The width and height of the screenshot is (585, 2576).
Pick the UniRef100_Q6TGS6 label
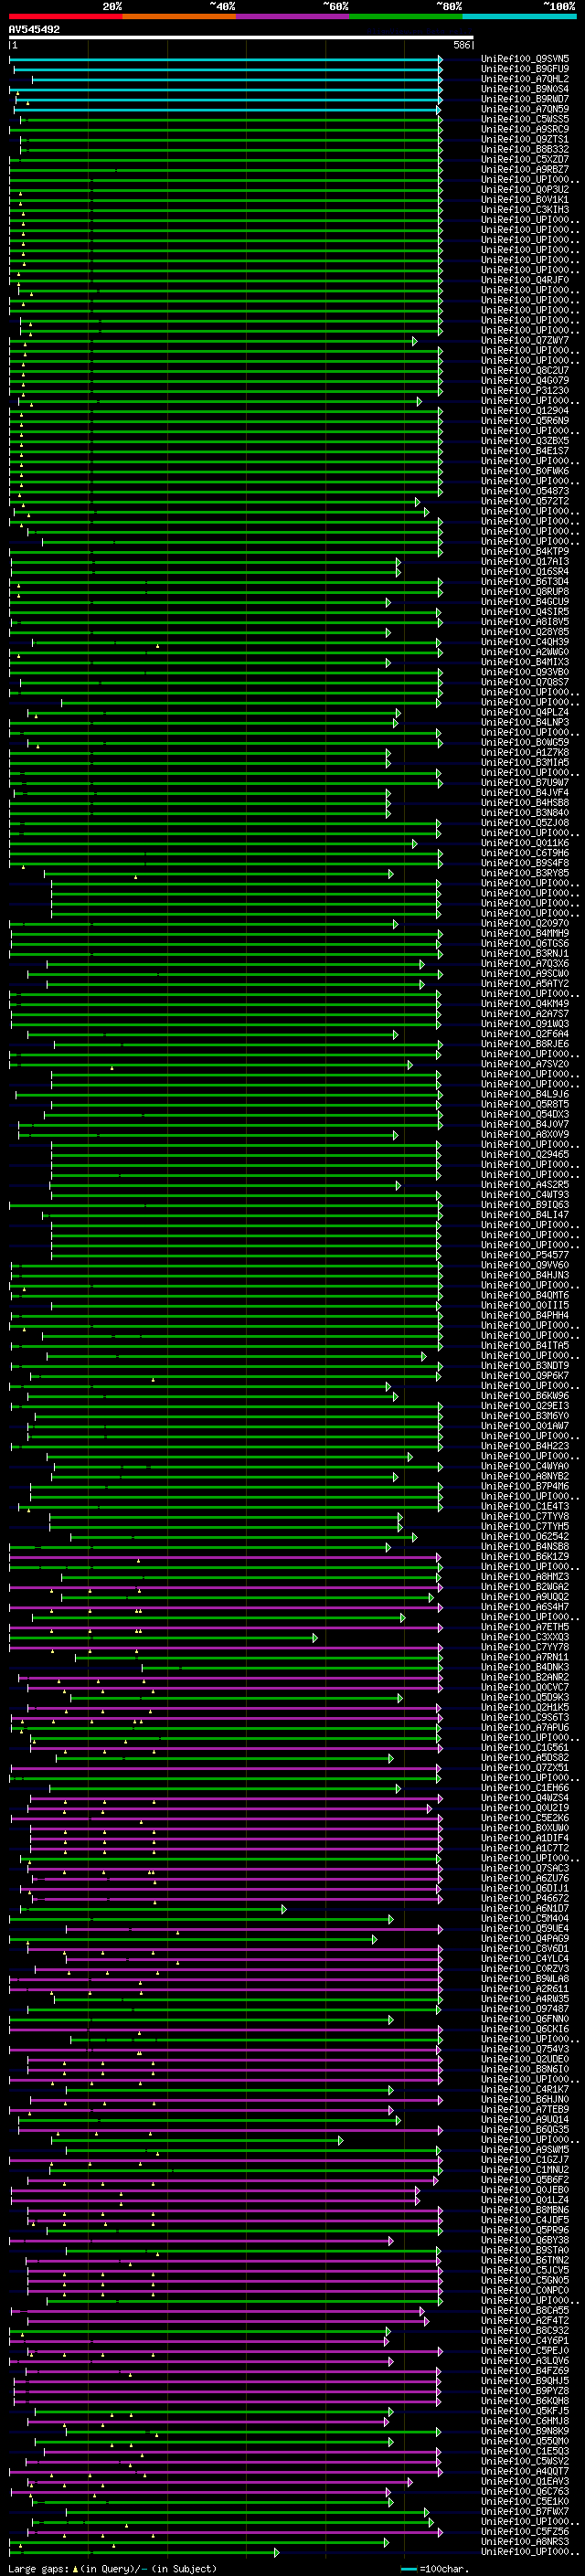pyautogui.click(x=525, y=943)
